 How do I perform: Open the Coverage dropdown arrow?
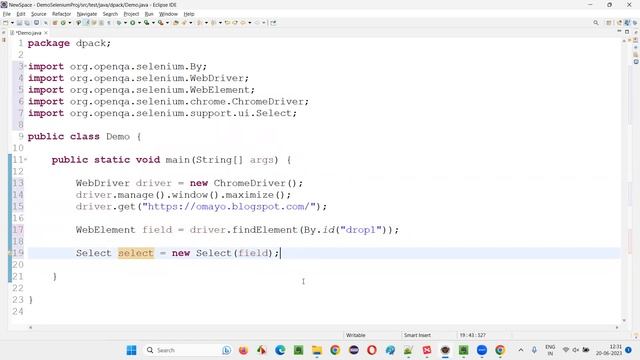153,23
